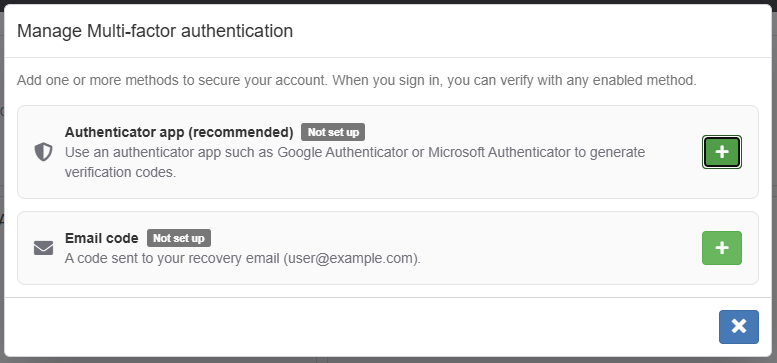Click the 'Manage Multi-factor authentication' title
This screenshot has height=363, width=777.
(x=155, y=31)
